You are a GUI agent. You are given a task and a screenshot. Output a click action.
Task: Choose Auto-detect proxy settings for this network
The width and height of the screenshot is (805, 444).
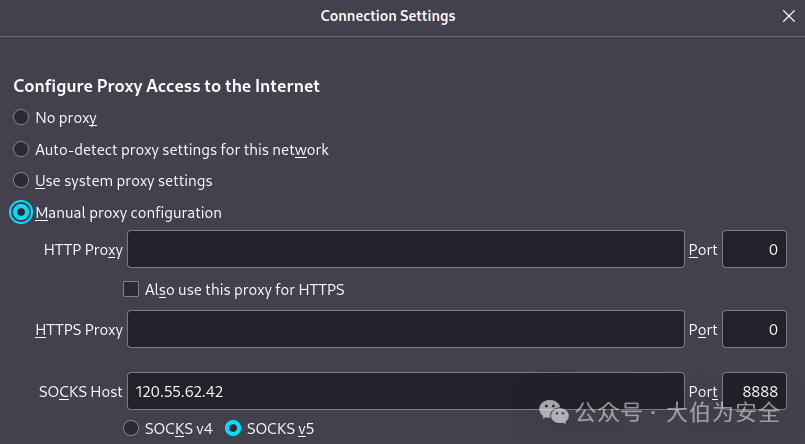[x=21, y=150]
